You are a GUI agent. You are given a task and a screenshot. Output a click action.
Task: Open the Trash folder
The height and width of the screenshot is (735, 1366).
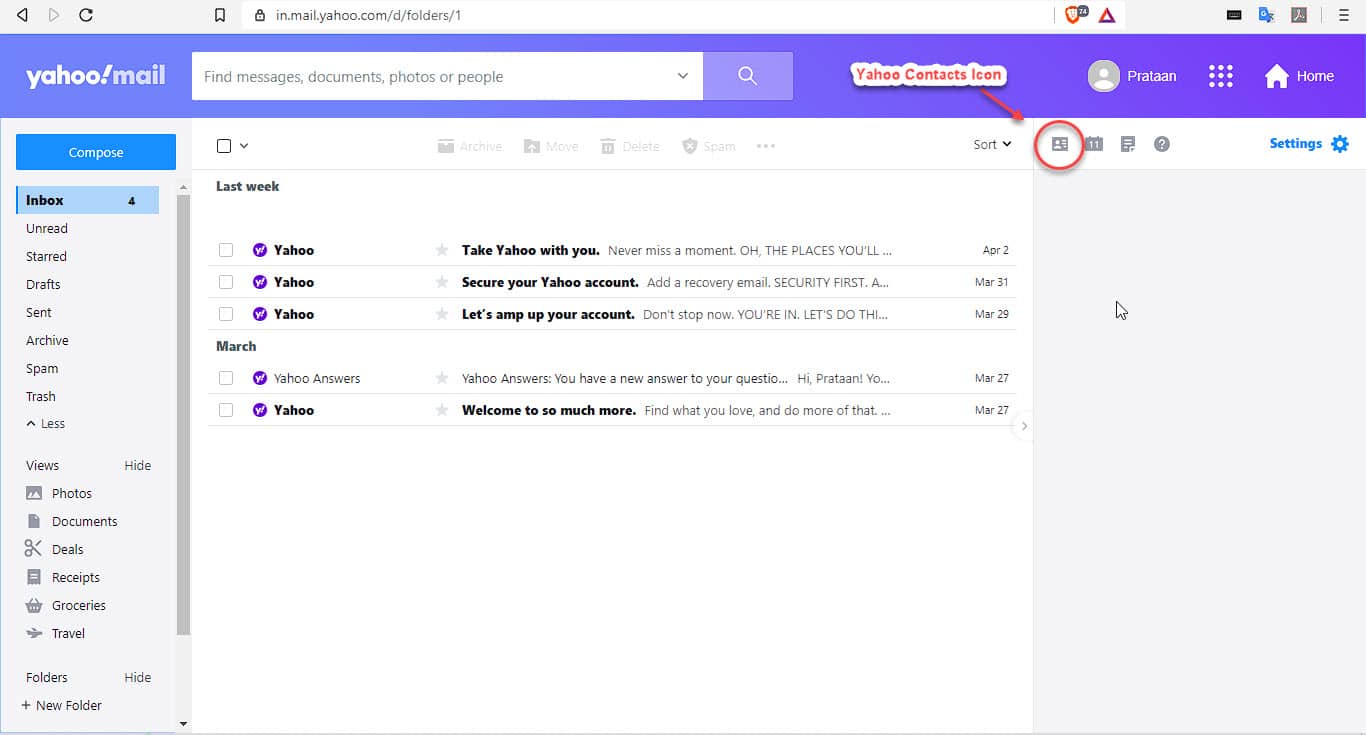pyautogui.click(x=41, y=396)
